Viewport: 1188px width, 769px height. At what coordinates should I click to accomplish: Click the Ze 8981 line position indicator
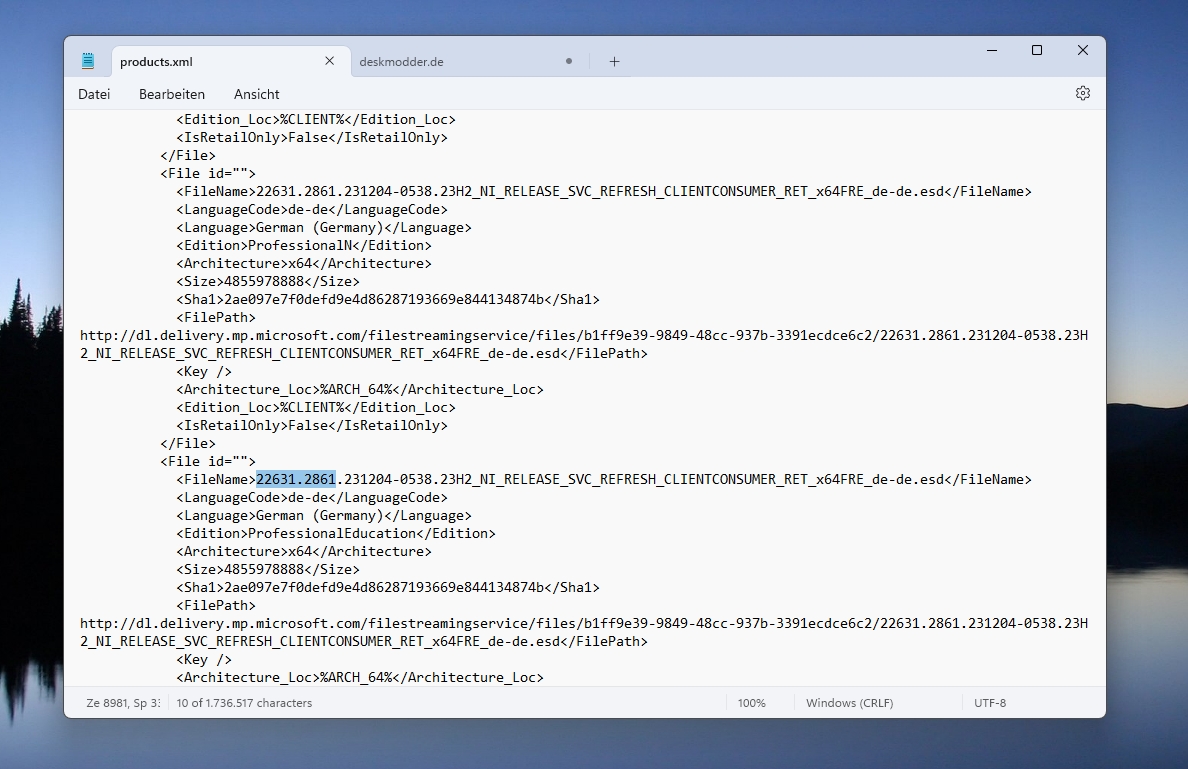click(x=123, y=703)
